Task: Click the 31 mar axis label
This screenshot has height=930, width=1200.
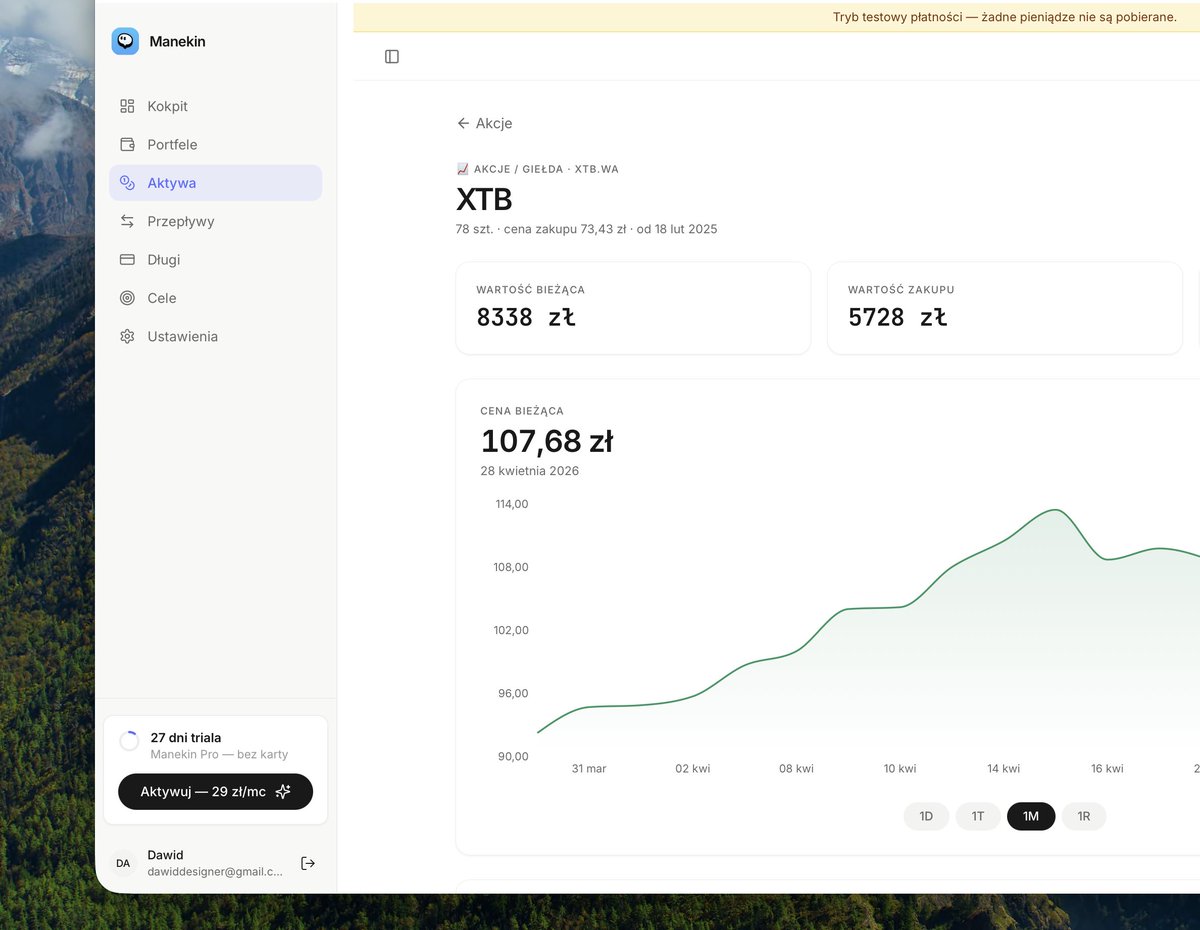Action: (589, 769)
